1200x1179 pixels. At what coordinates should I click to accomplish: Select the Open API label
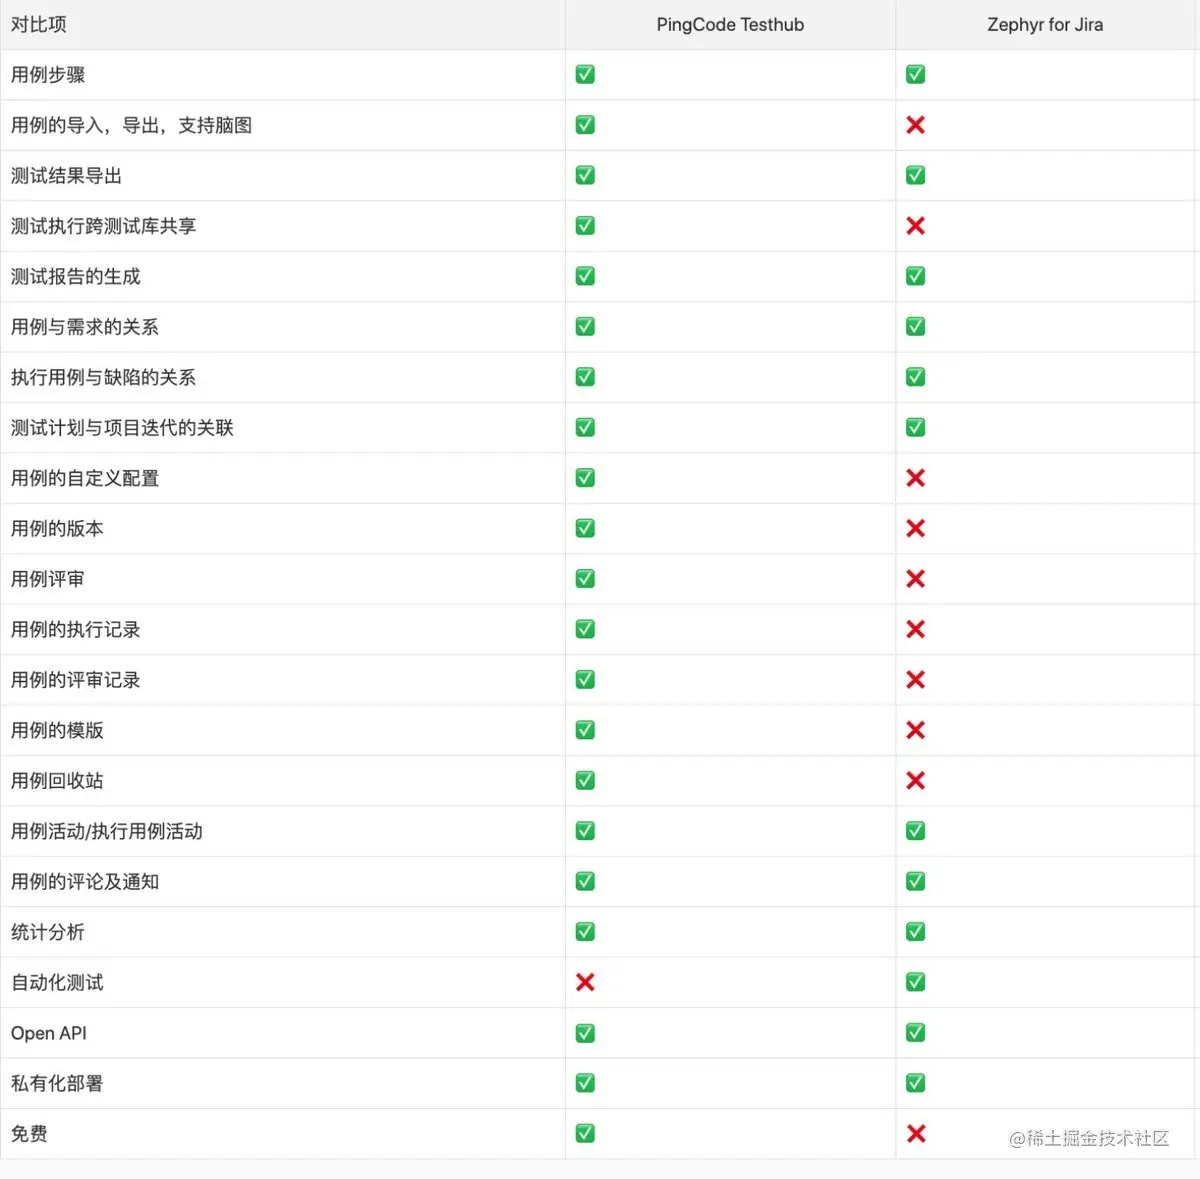click(x=49, y=1033)
